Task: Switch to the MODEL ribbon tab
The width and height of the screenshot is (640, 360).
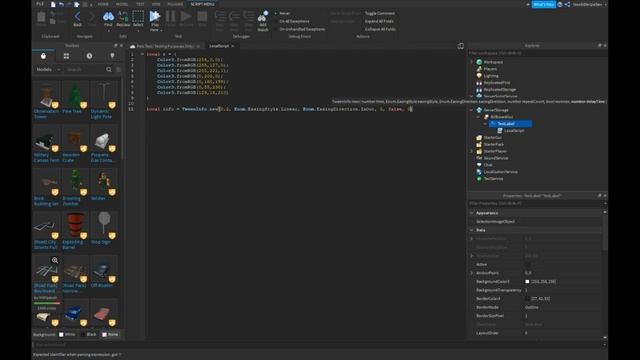Action: pos(122,4)
